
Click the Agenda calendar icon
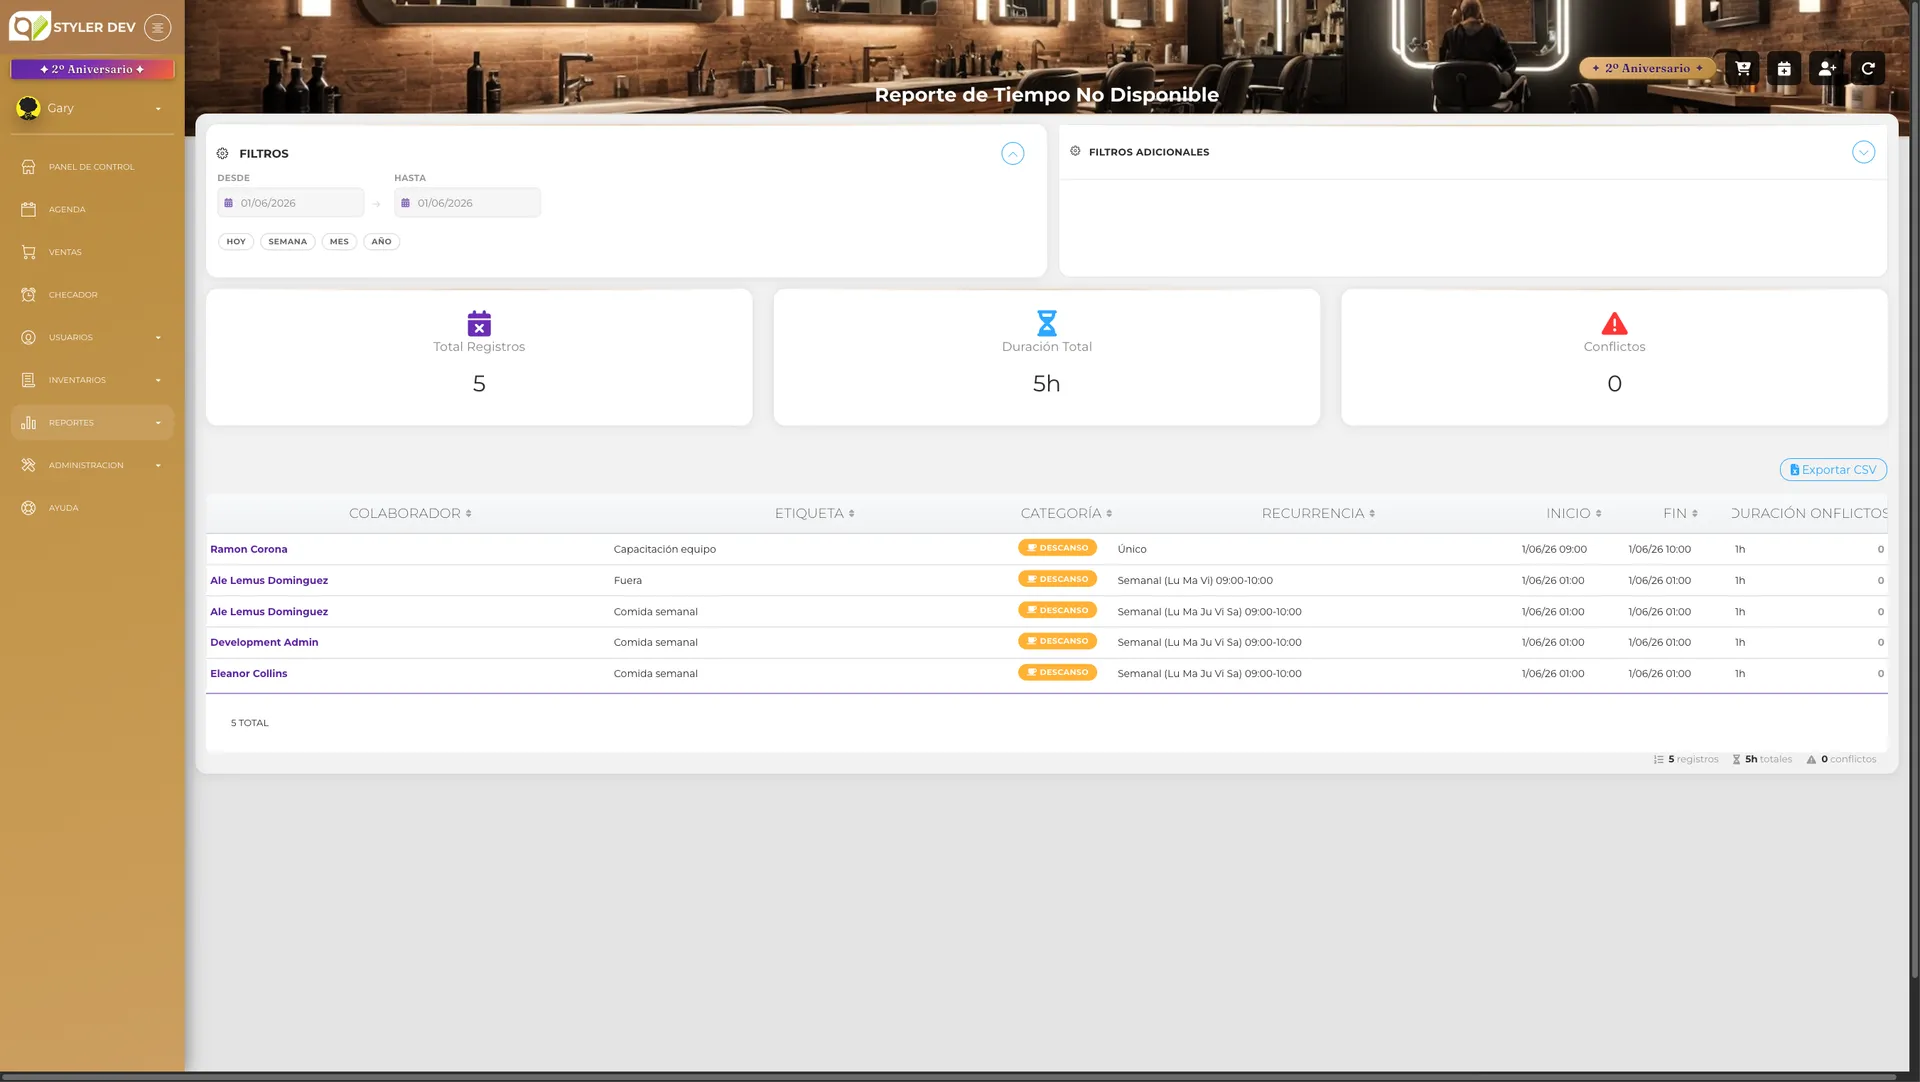28,210
